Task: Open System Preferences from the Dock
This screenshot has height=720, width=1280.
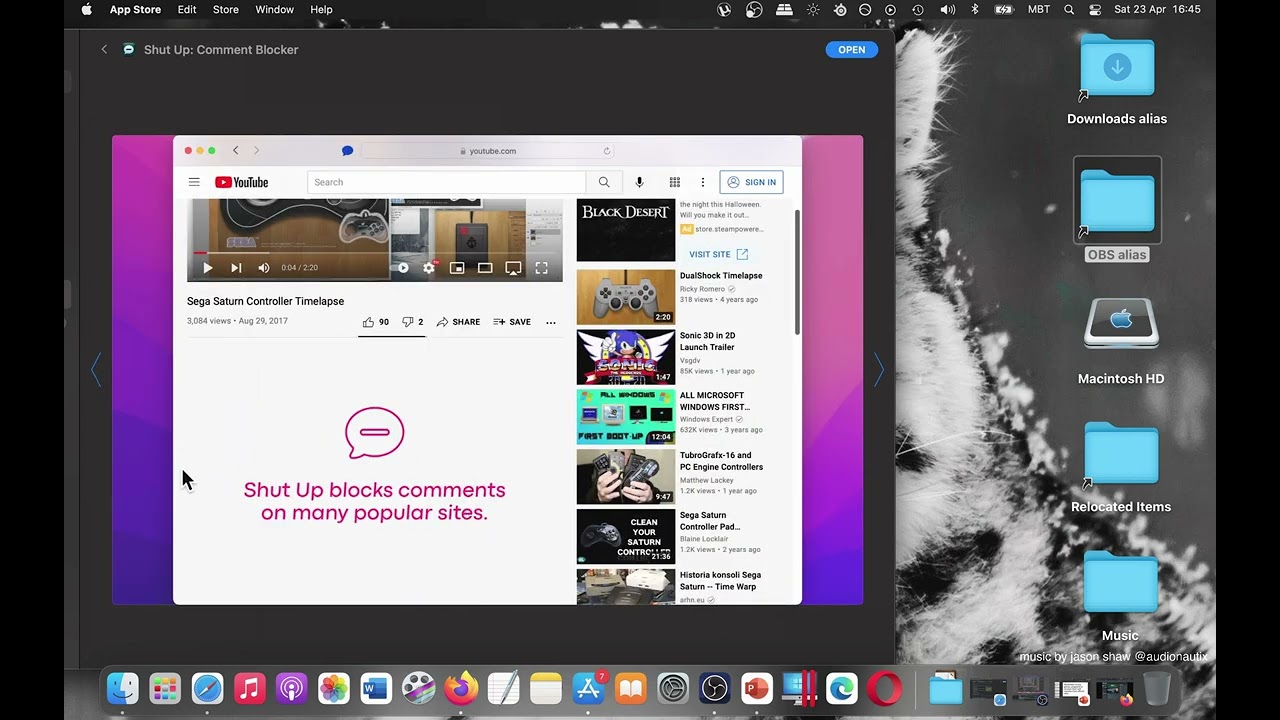Action: click(673, 688)
